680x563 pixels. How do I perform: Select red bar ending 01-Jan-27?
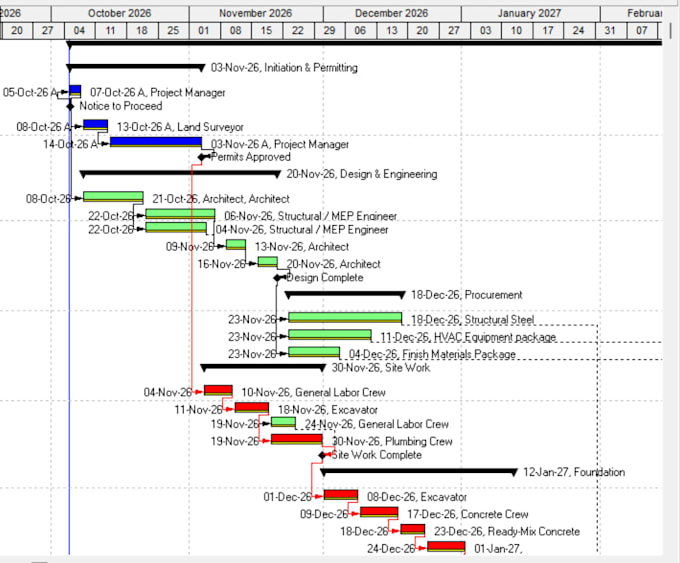pyautogui.click(x=446, y=547)
